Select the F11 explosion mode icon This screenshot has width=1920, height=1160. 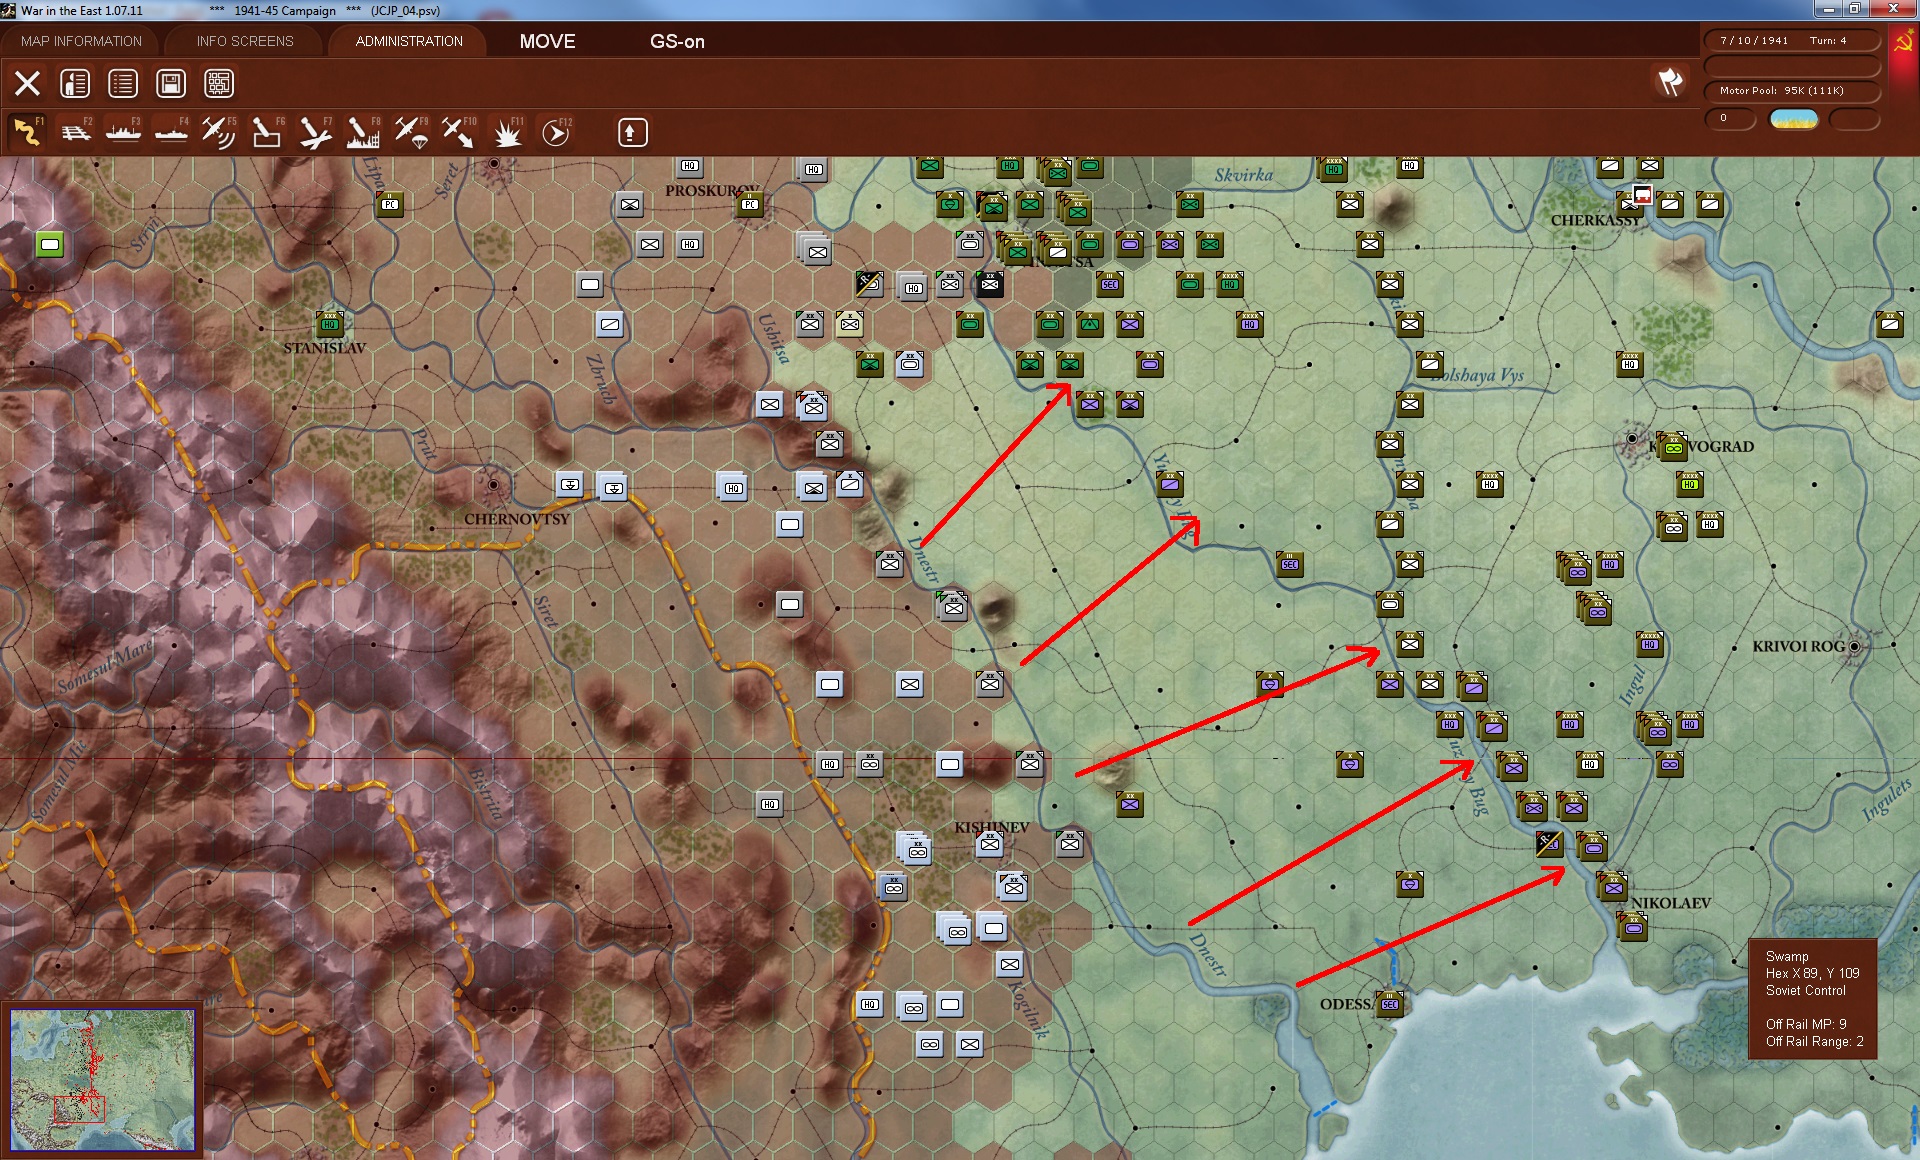[508, 132]
